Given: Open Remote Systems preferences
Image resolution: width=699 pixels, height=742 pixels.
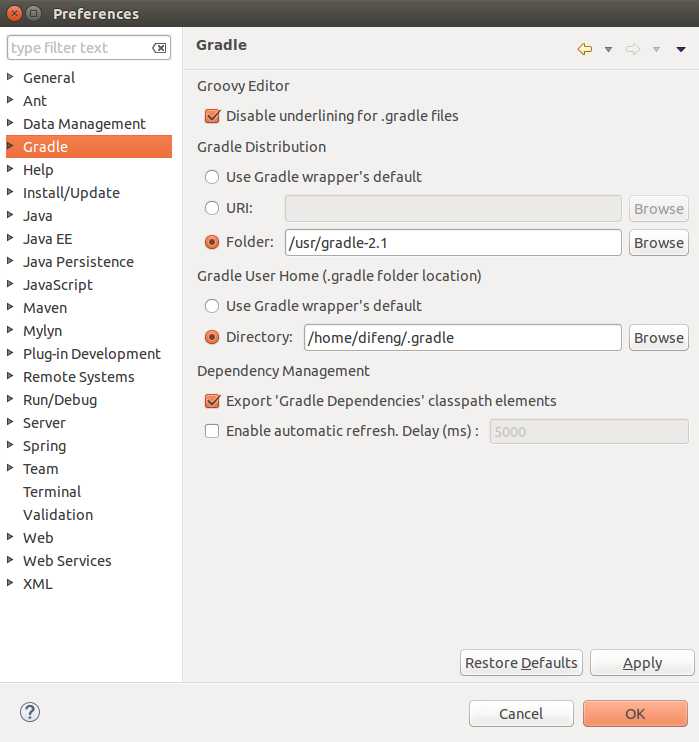Looking at the screenshot, I should coord(79,377).
